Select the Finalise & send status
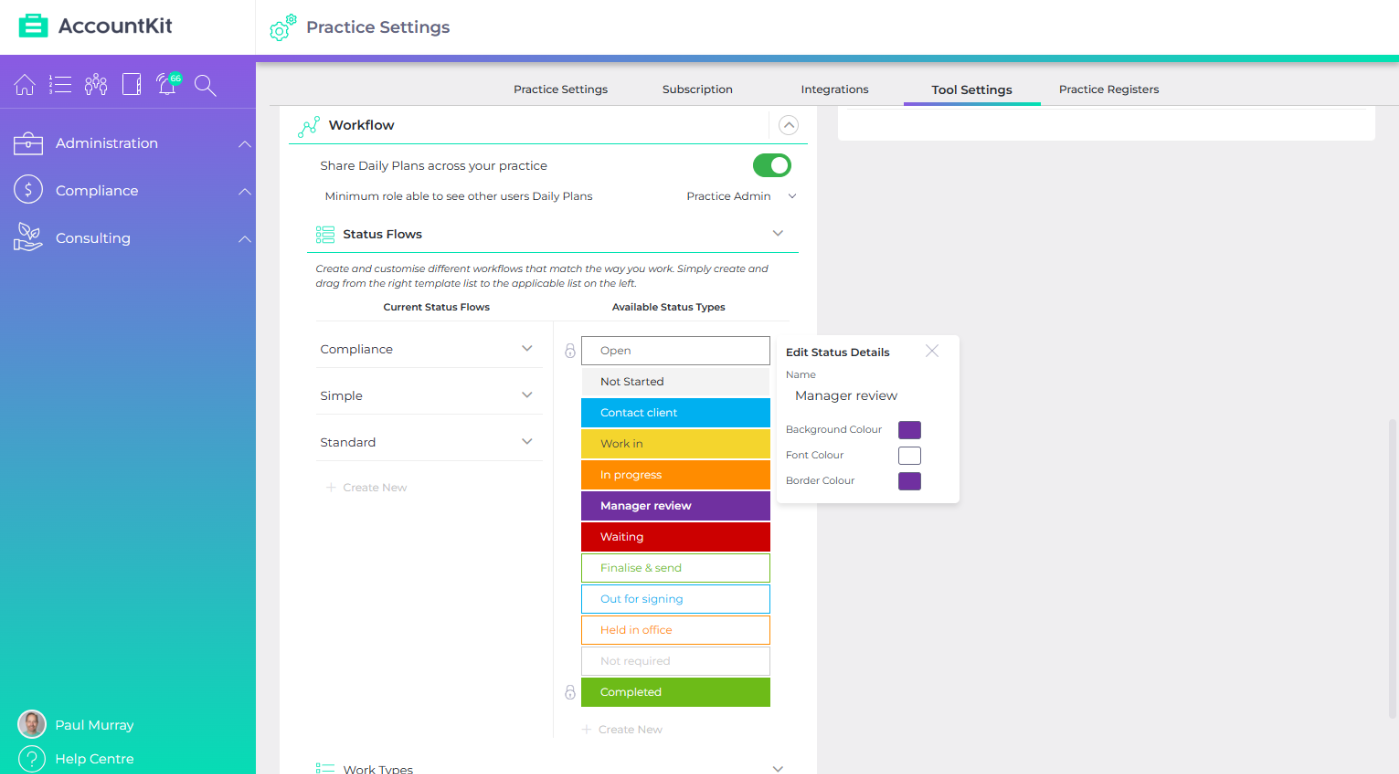The width and height of the screenshot is (1399, 774). click(675, 567)
